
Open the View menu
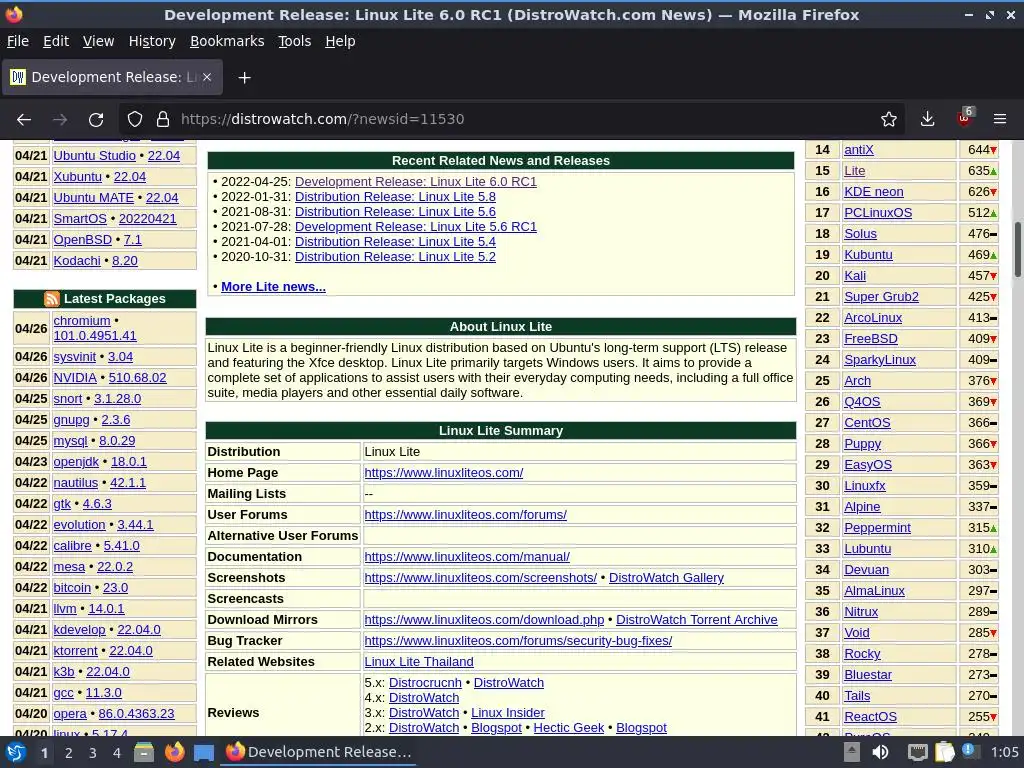(x=99, y=41)
